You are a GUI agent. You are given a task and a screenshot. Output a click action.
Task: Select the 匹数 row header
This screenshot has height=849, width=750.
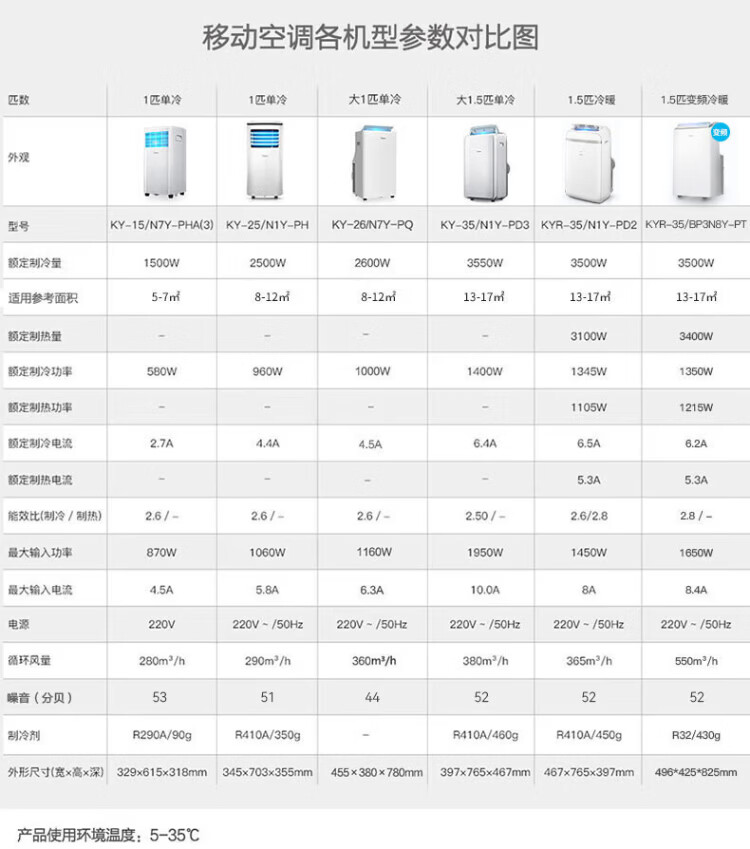19,100
